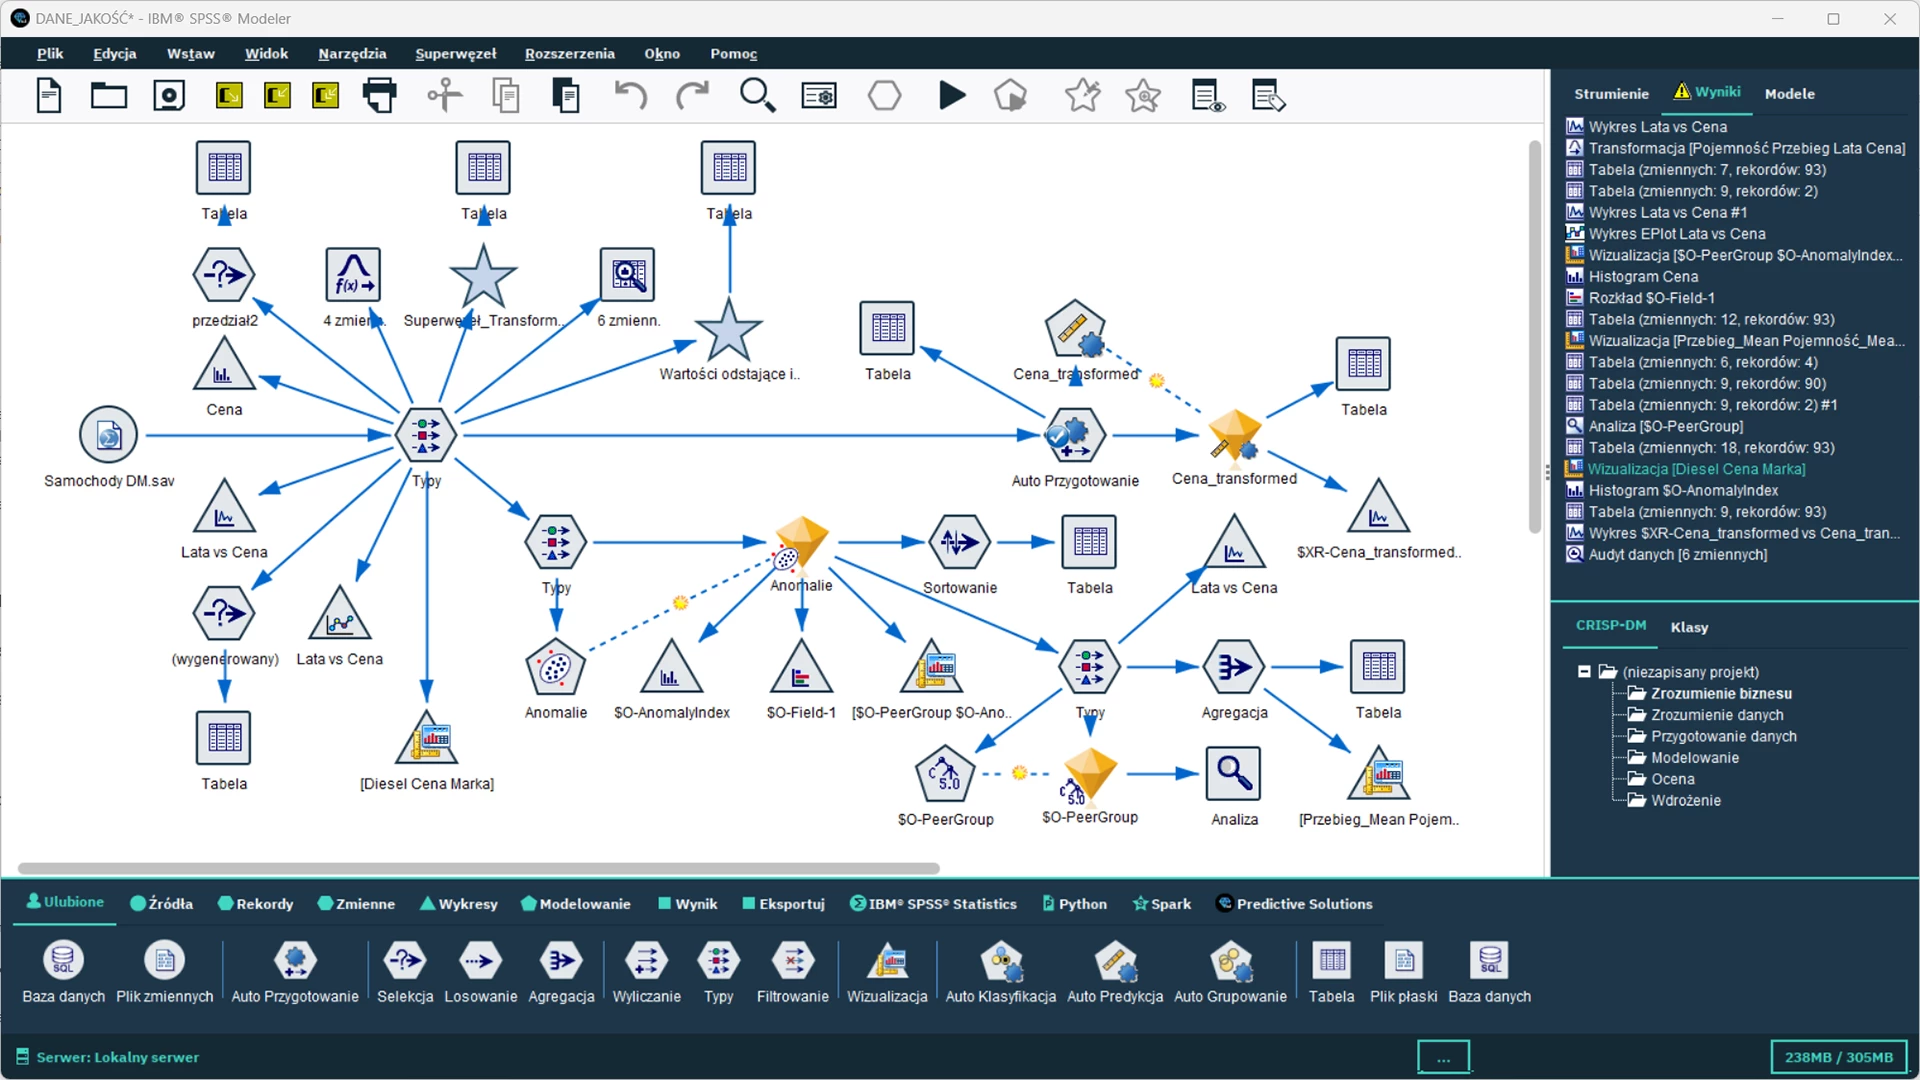Open the Edycja menu
1920x1080 pixels.
point(115,54)
